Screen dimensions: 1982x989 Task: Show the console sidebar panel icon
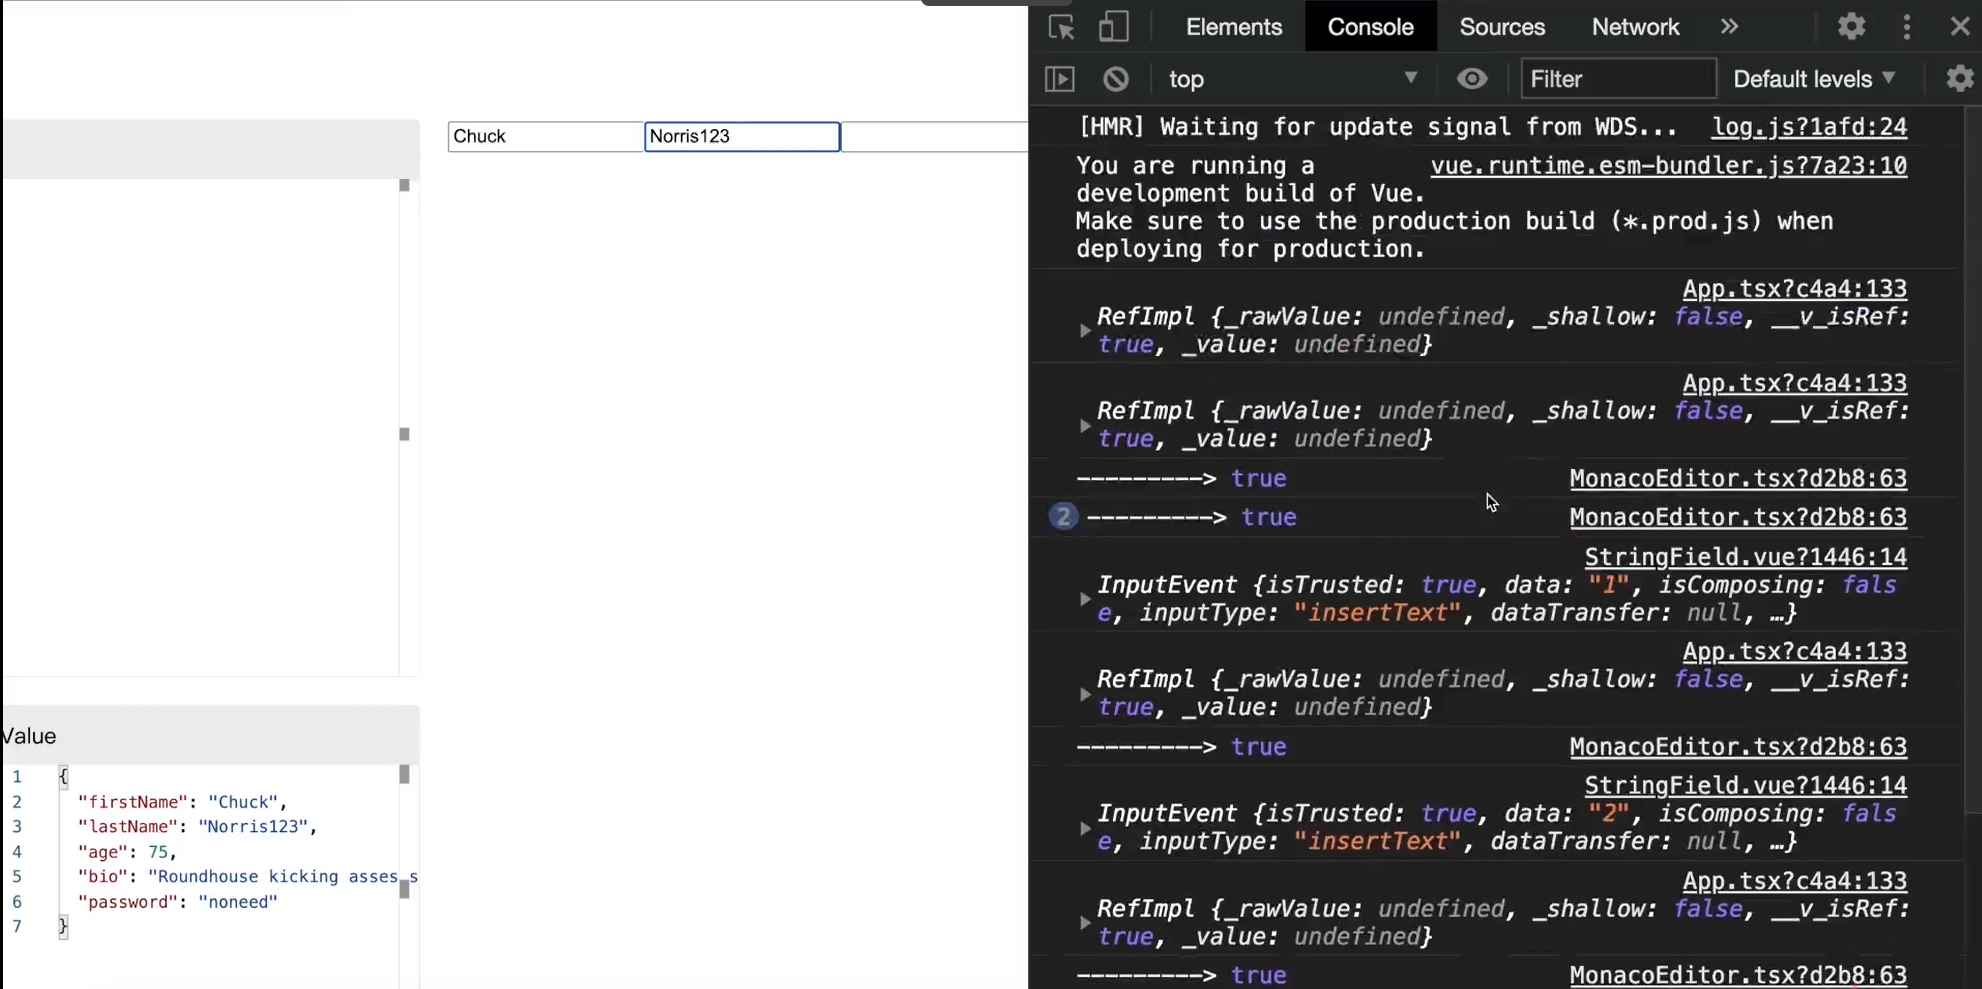(x=1059, y=79)
